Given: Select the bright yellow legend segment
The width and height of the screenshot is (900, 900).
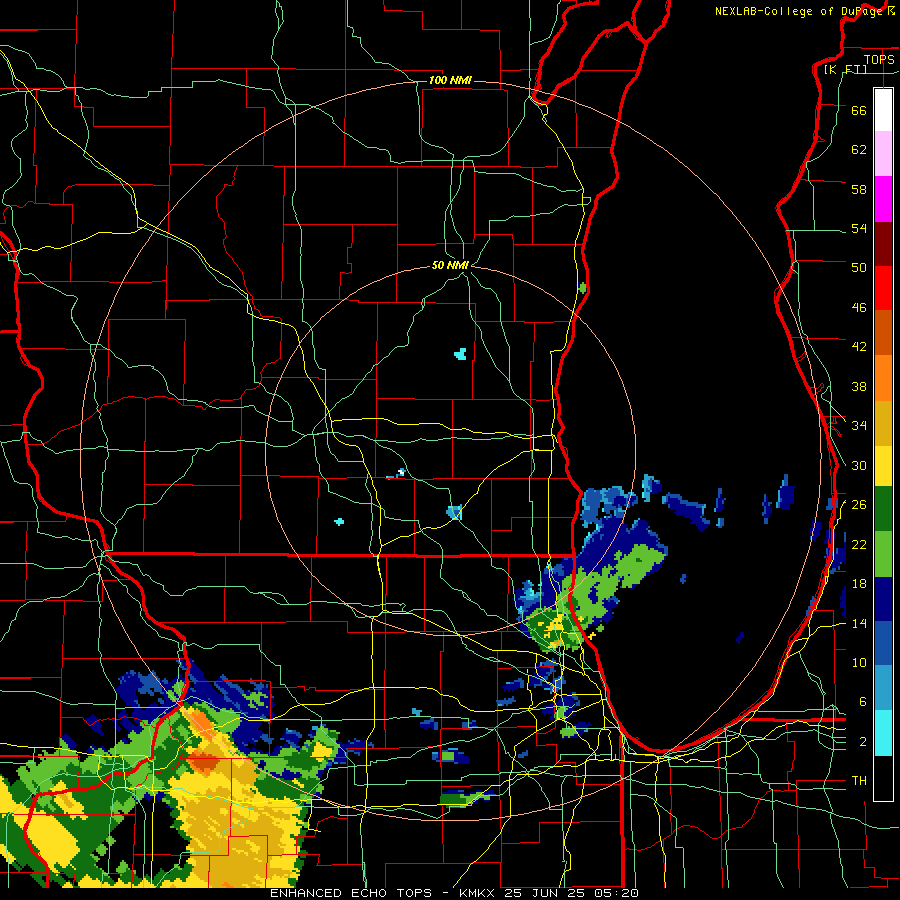Looking at the screenshot, I should (883, 466).
